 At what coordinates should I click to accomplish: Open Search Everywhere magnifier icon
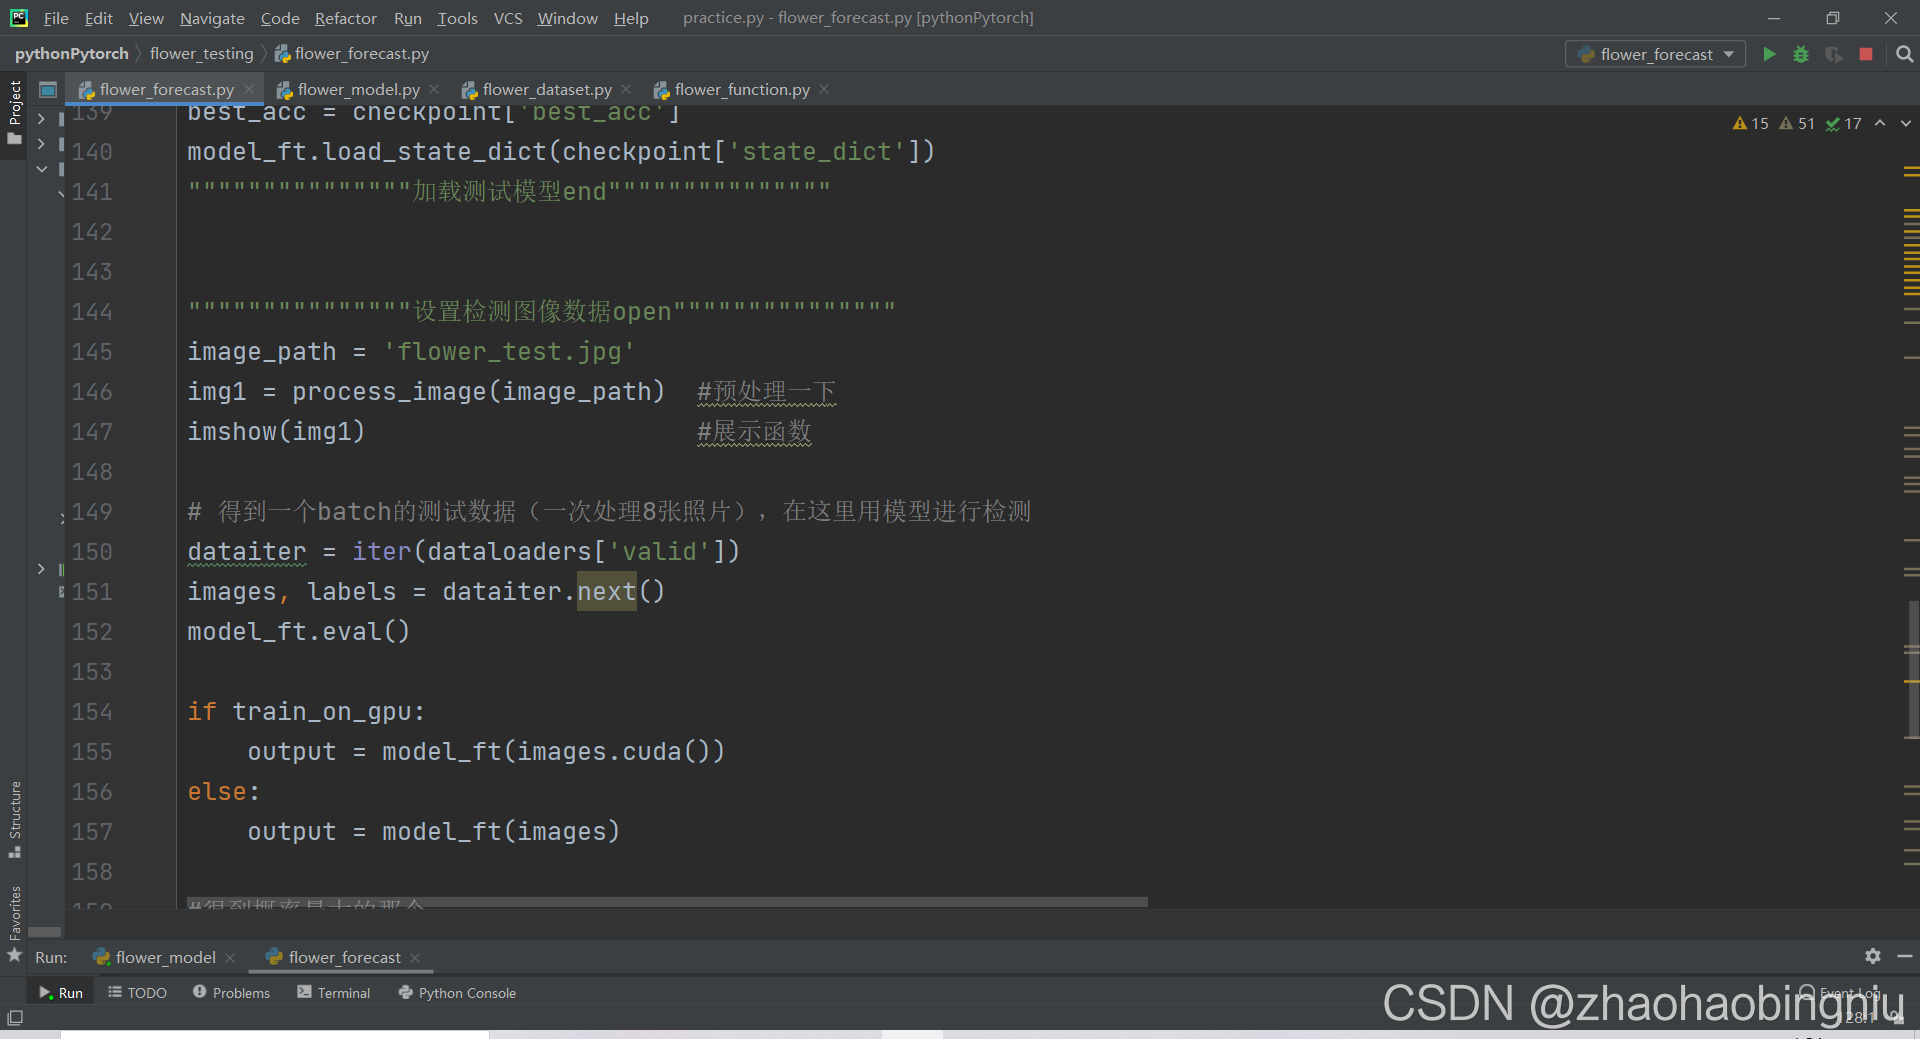tap(1904, 54)
